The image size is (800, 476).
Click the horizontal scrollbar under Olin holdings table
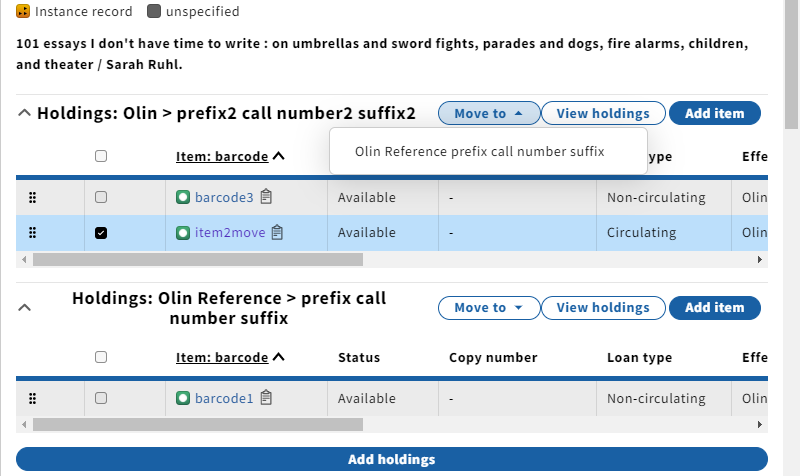(x=198, y=260)
